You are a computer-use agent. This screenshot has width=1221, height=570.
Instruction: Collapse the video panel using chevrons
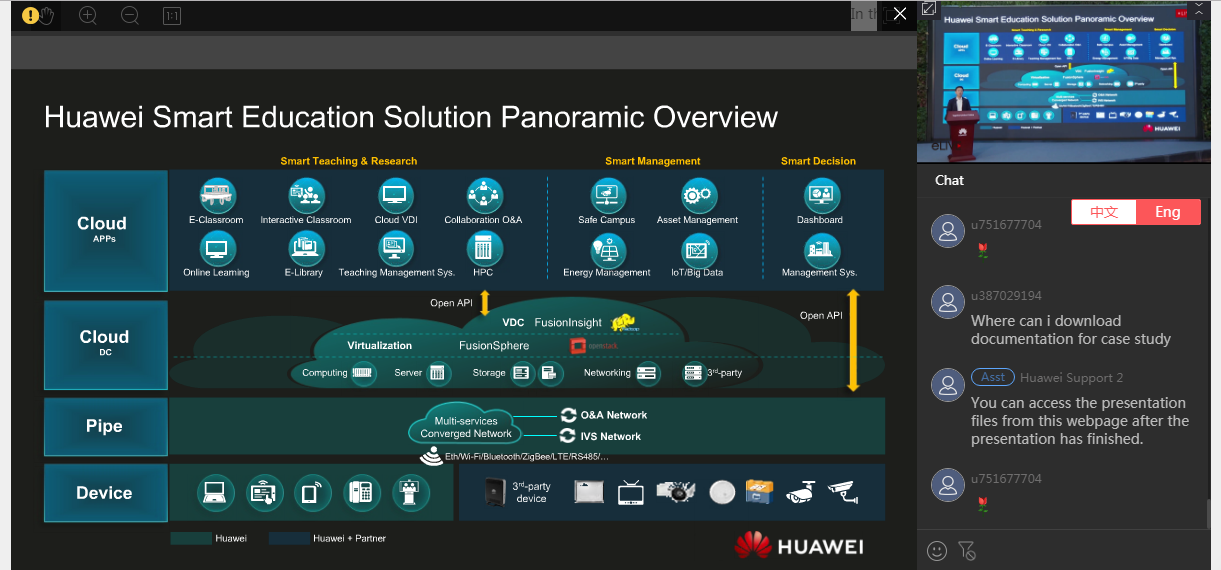click(x=1199, y=7)
